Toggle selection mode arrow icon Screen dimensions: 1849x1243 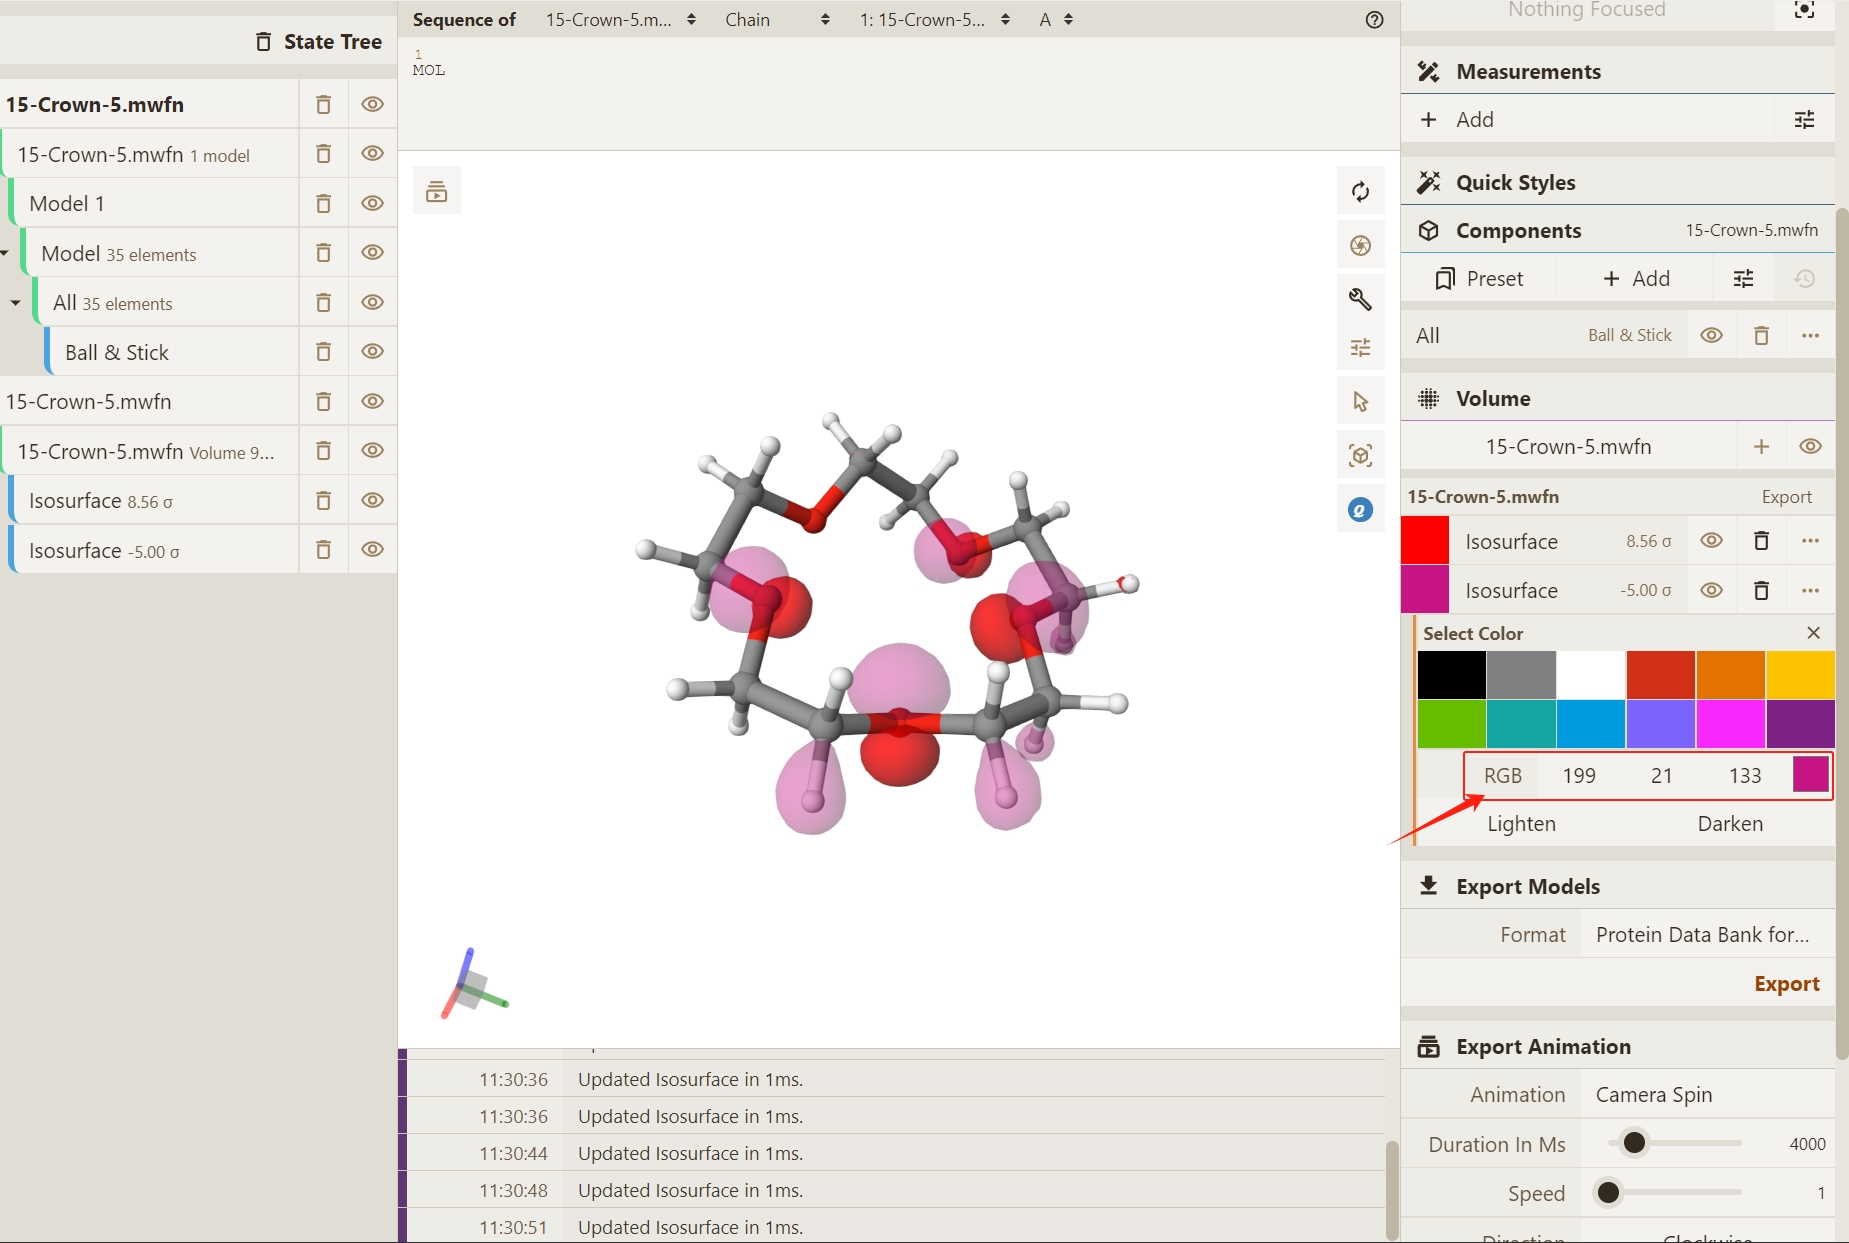(x=1360, y=402)
